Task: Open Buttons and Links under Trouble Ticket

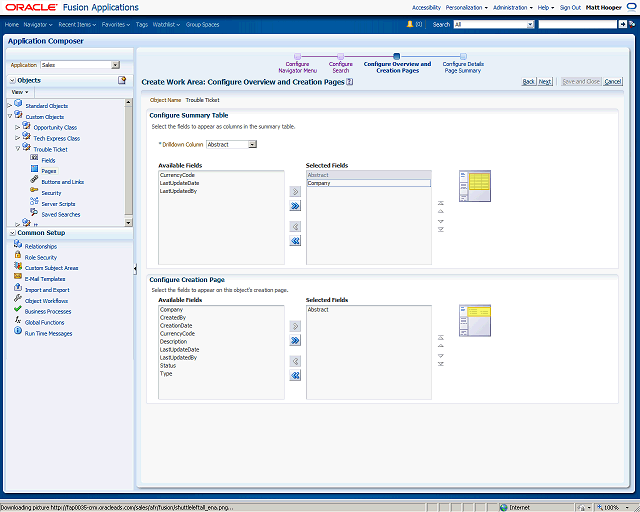Action: pos(62,182)
